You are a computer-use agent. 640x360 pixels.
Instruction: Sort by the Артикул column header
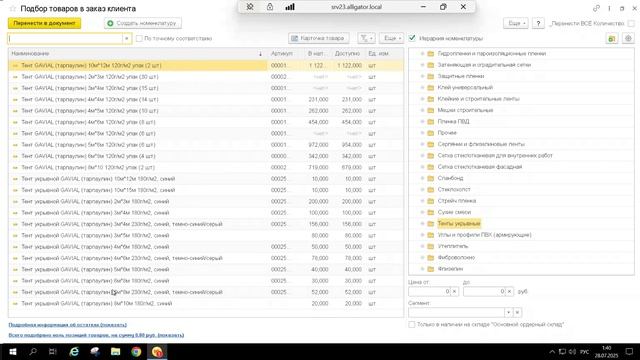282,54
